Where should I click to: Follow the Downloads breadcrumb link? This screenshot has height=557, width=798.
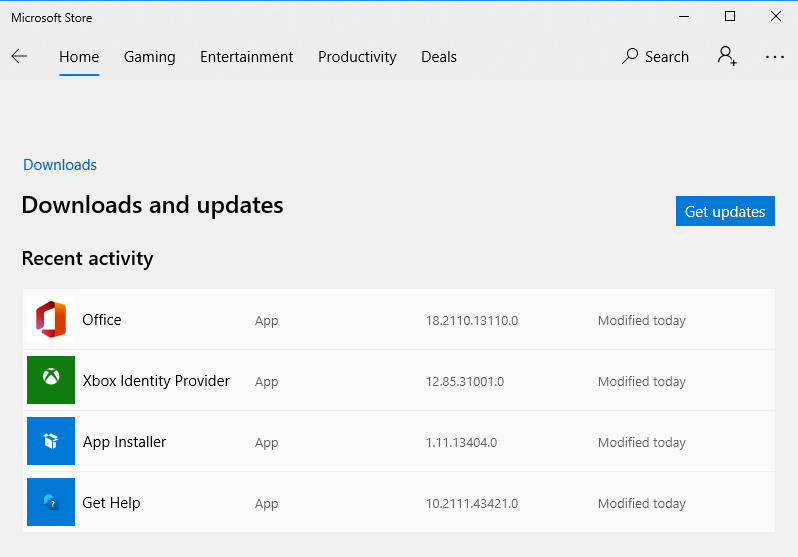tap(60, 165)
